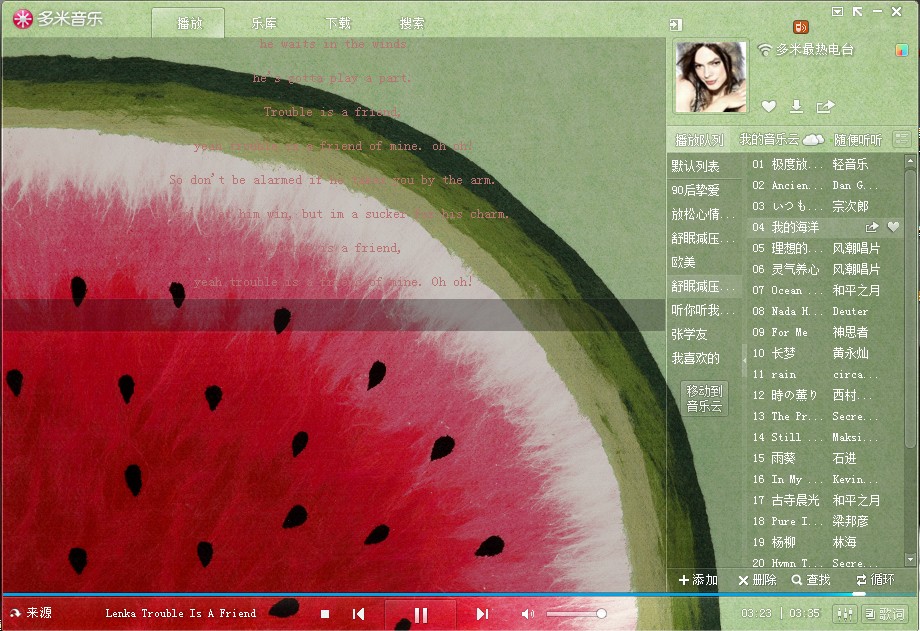The height and width of the screenshot is (631, 920).
Task: Select track 19 杨柳
Action: click(826, 542)
